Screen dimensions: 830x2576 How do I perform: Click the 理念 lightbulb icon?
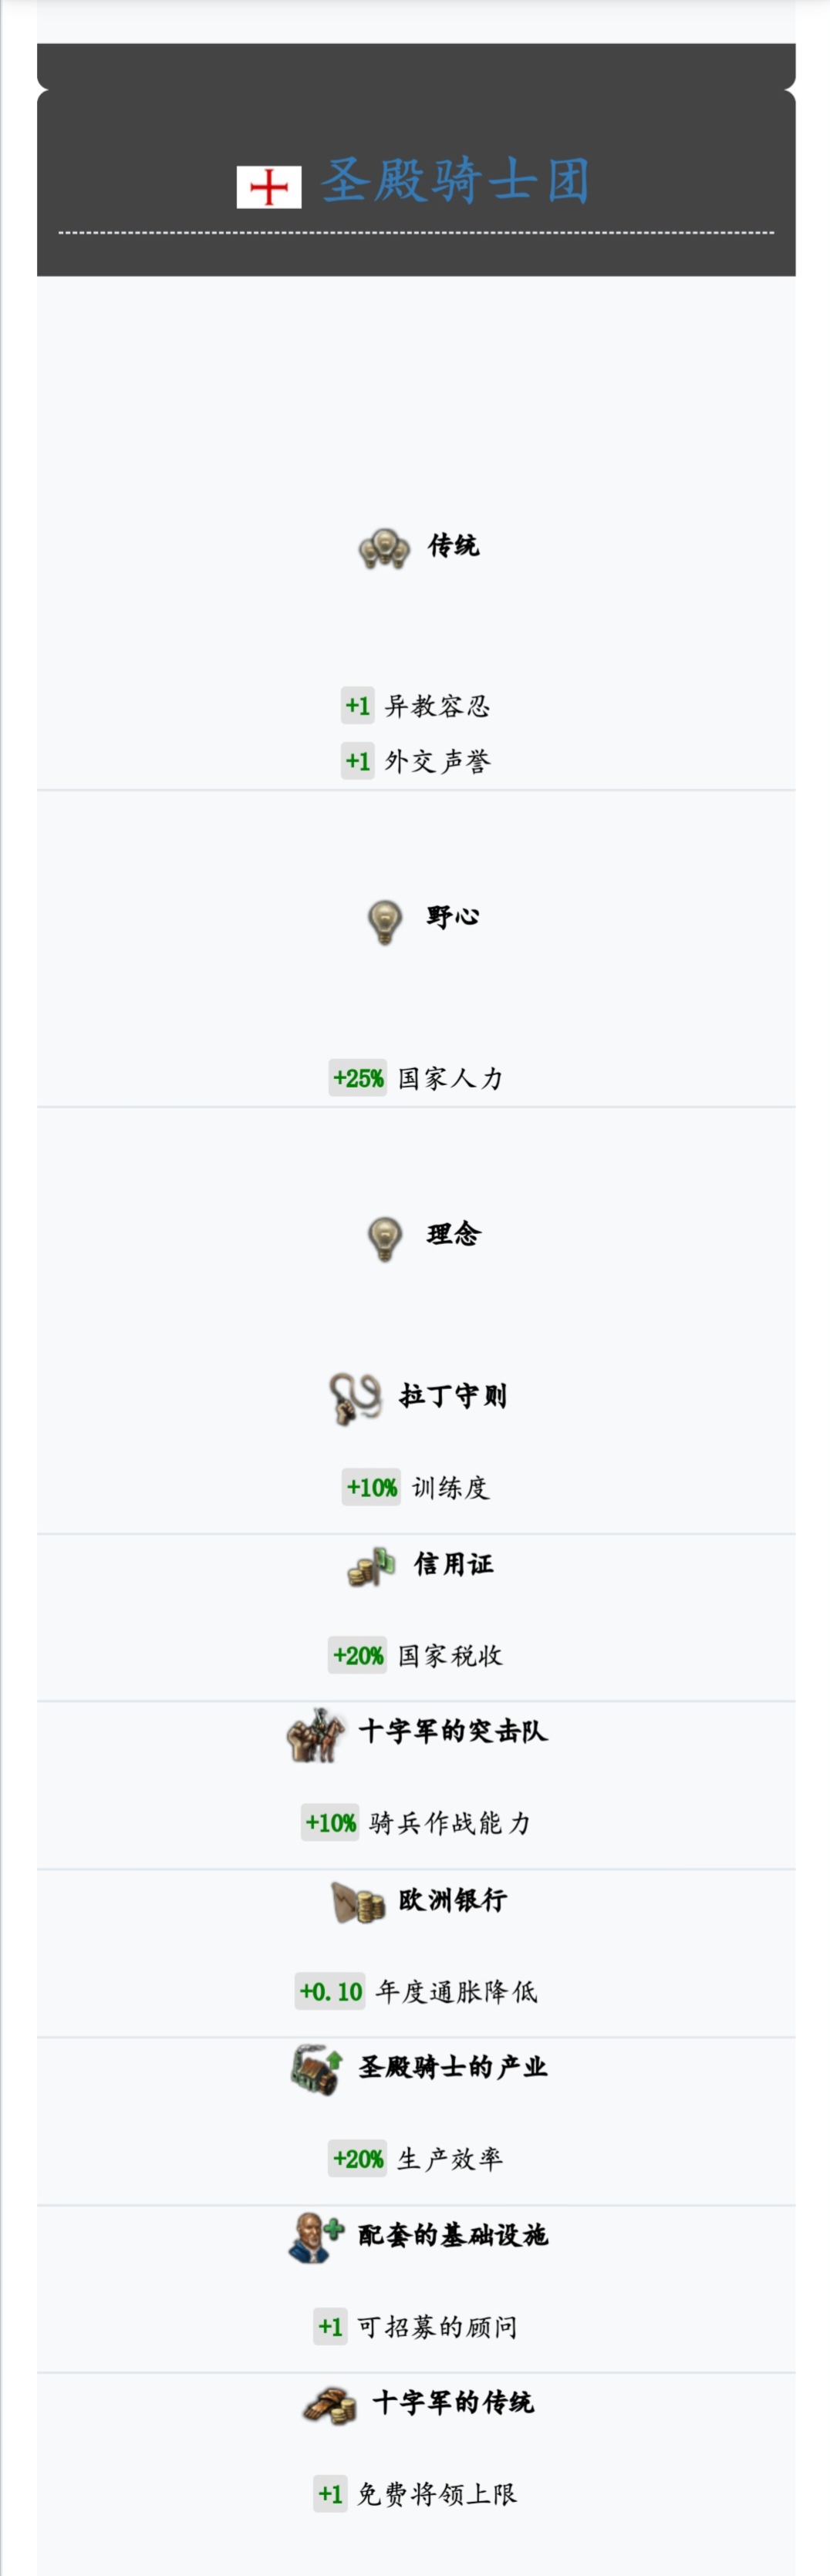[x=385, y=1238]
